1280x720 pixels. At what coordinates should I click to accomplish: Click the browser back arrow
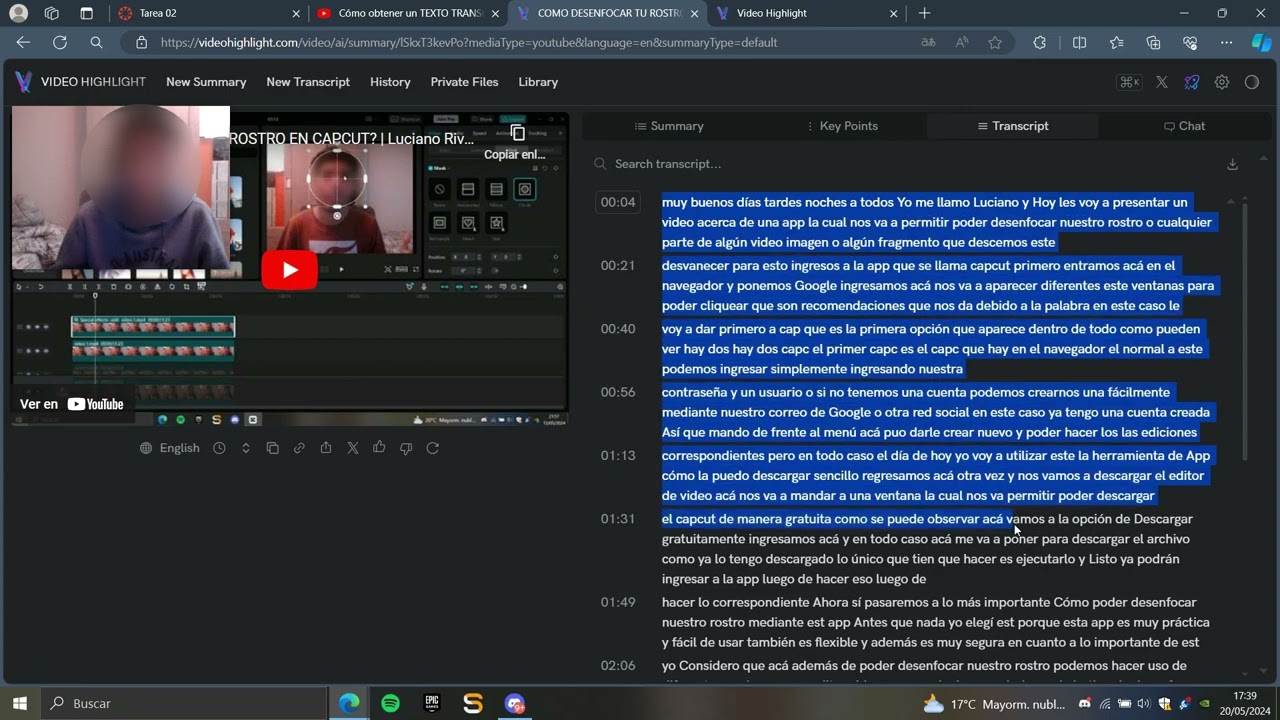pos(23,43)
